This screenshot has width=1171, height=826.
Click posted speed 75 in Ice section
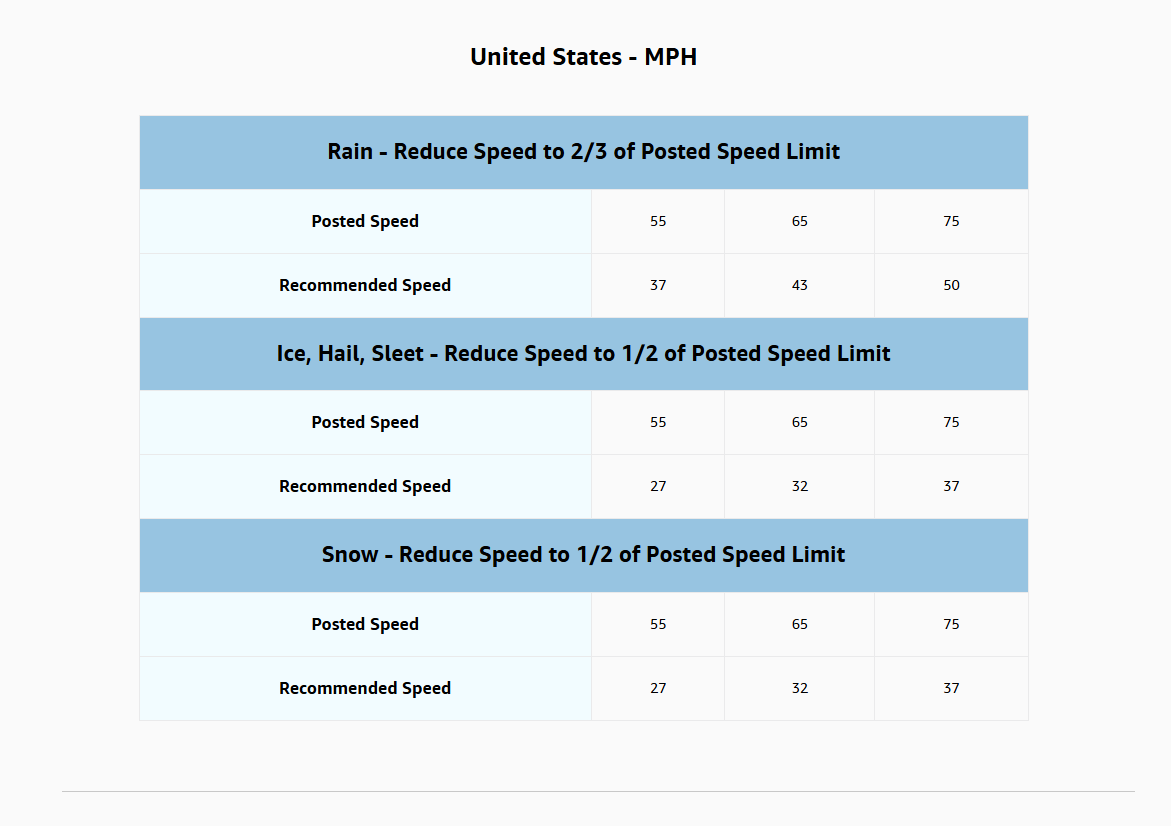tap(951, 422)
